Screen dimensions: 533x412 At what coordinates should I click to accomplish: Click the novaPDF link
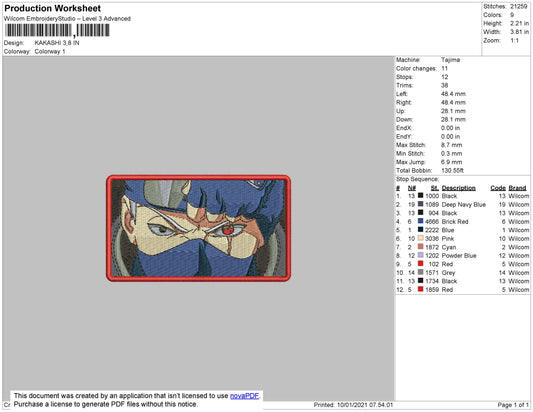pos(244,396)
